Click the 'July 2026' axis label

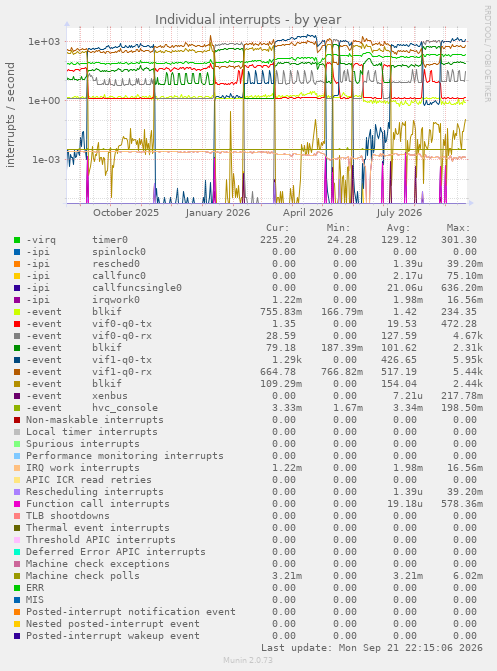coord(399,213)
